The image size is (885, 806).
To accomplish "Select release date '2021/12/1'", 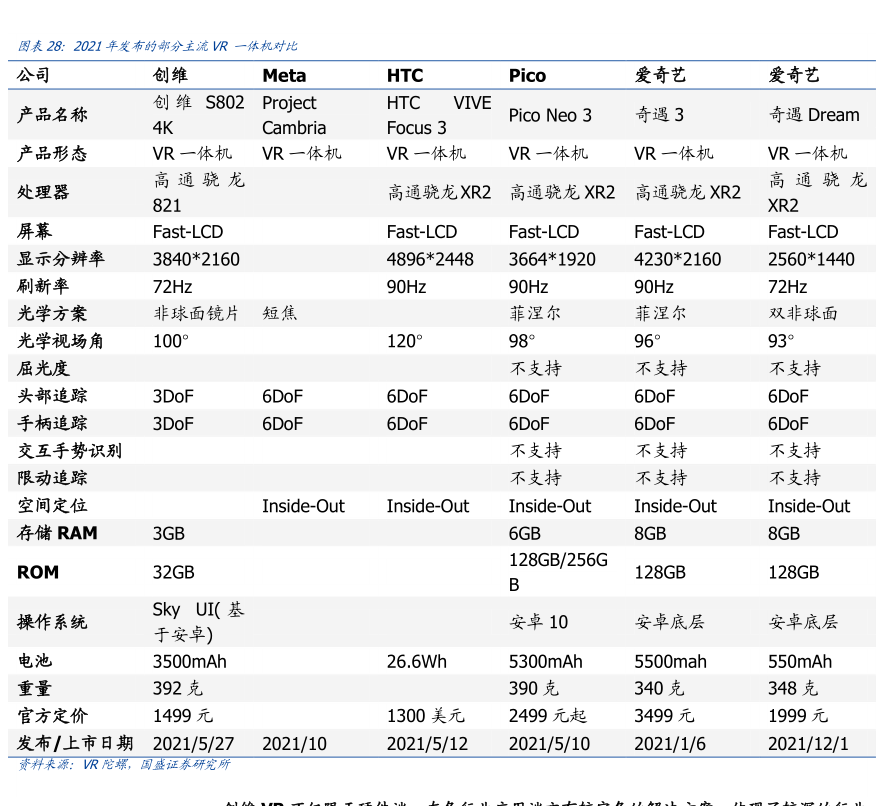I will (808, 744).
